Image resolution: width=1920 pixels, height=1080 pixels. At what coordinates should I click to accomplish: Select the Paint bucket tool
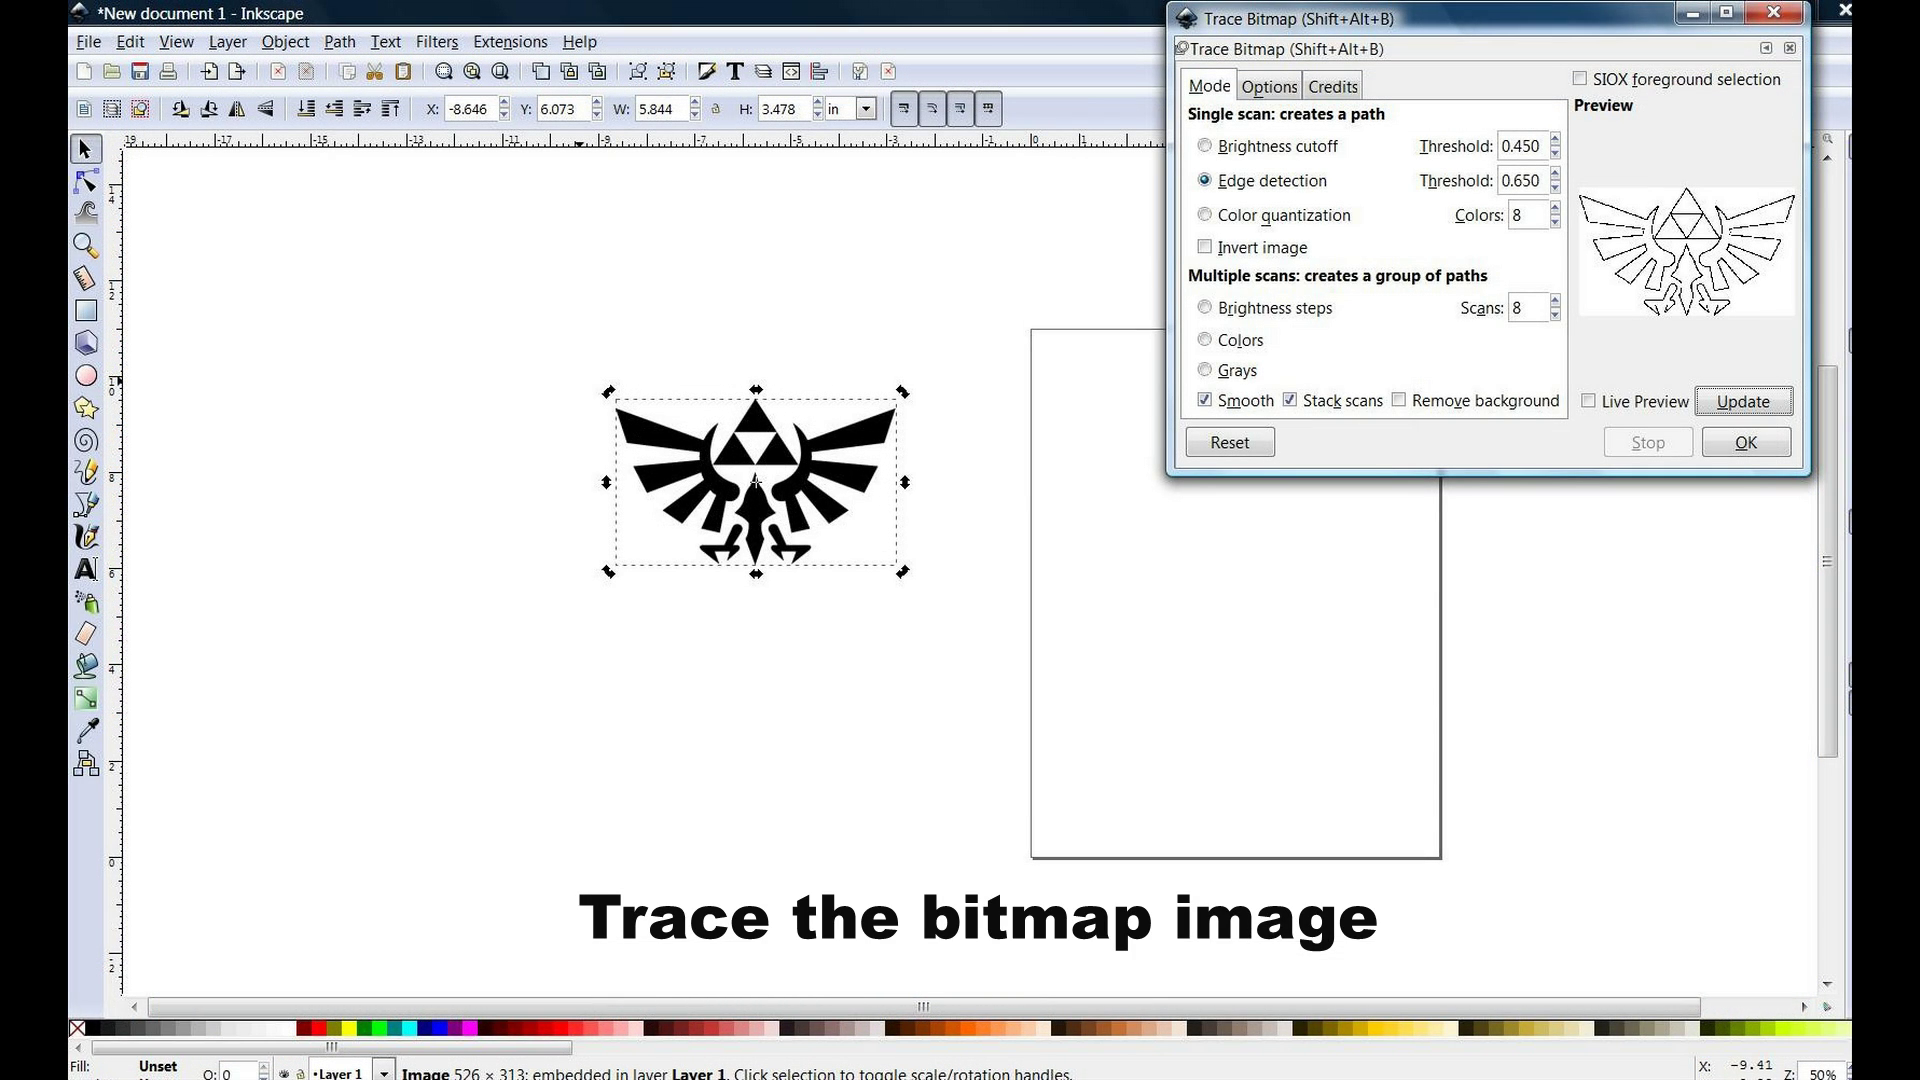(x=86, y=666)
